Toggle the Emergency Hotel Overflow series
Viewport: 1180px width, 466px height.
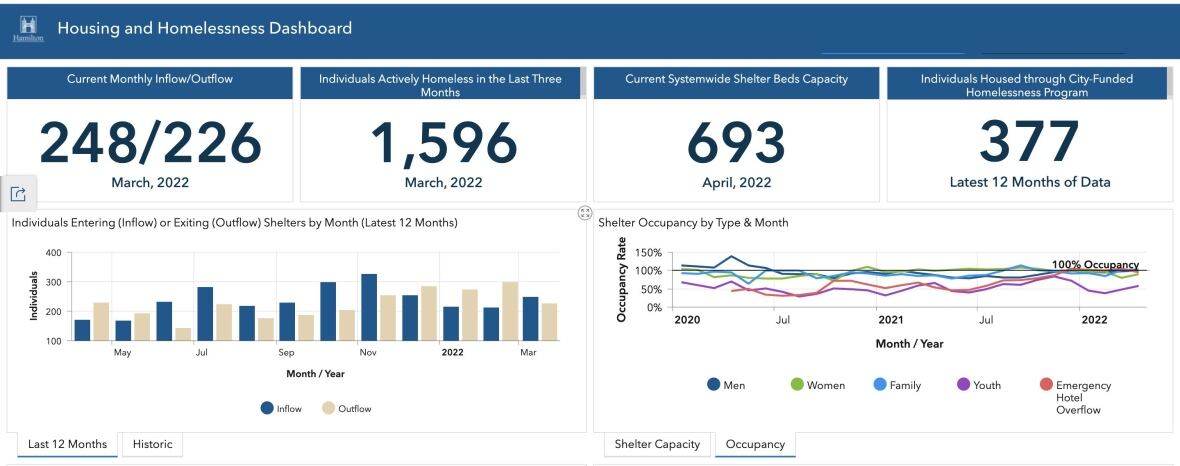point(1046,385)
